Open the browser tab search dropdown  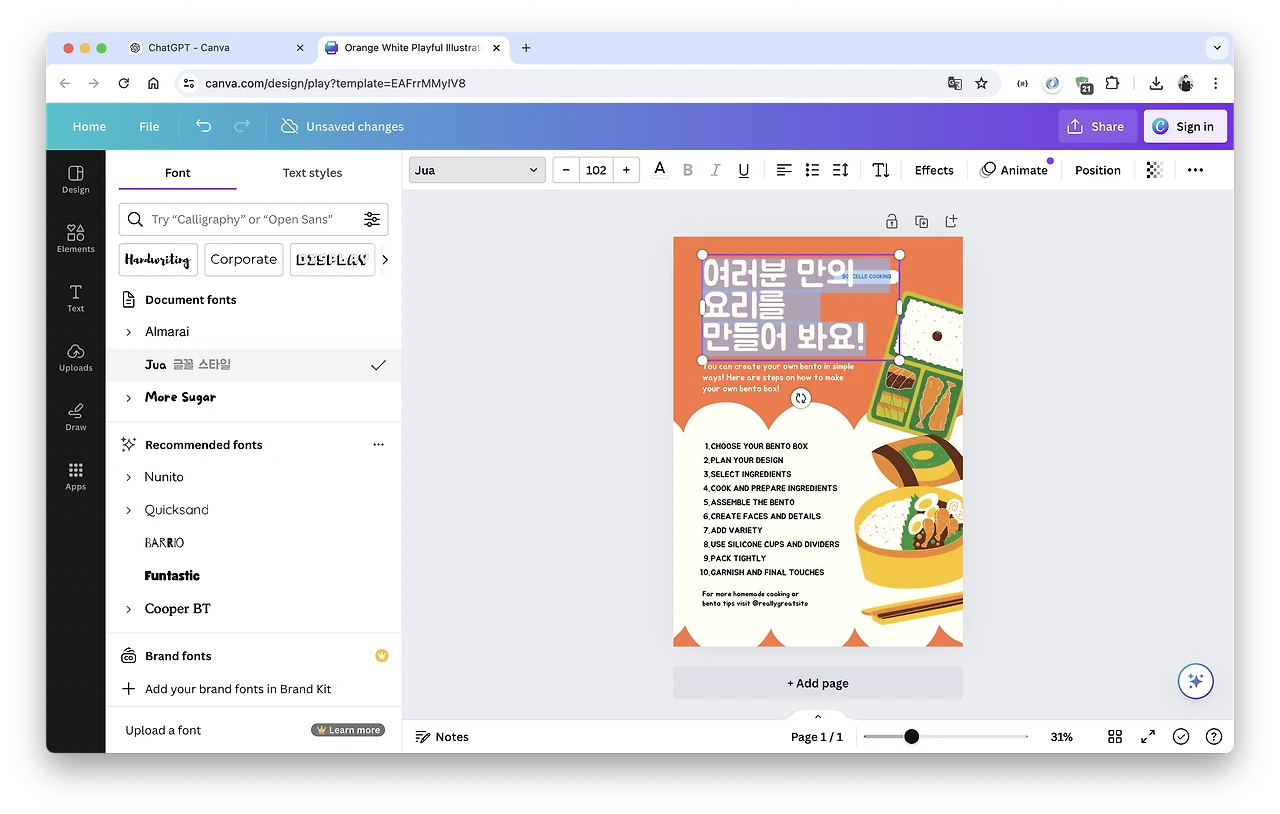click(x=1217, y=47)
